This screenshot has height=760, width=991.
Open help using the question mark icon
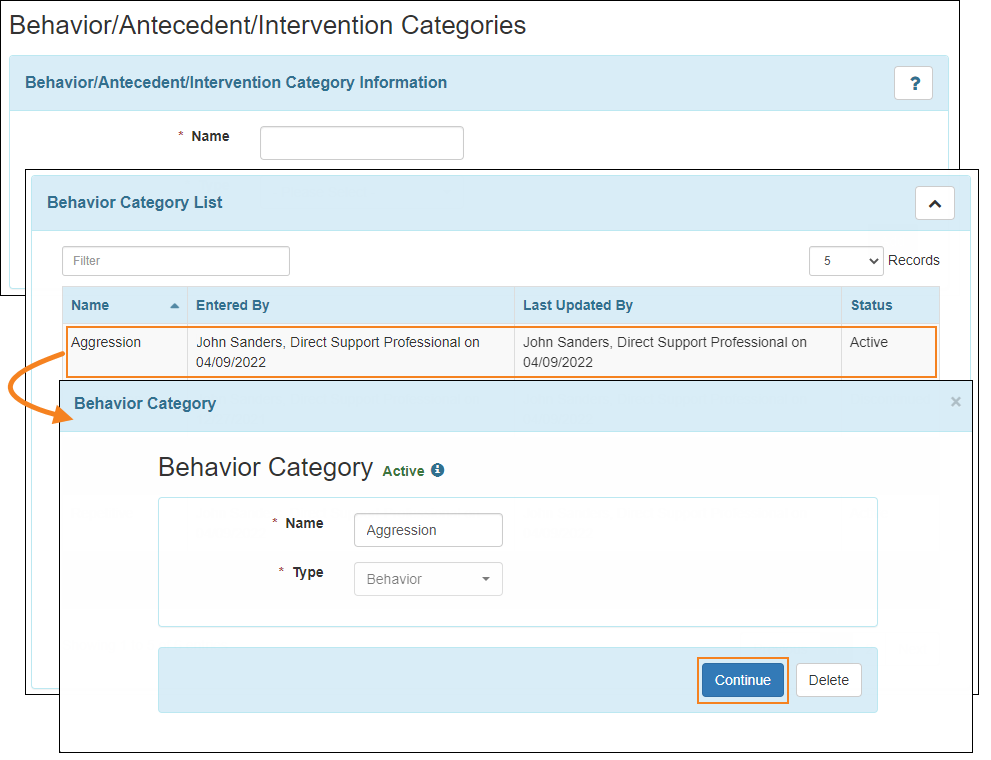pos(913,83)
